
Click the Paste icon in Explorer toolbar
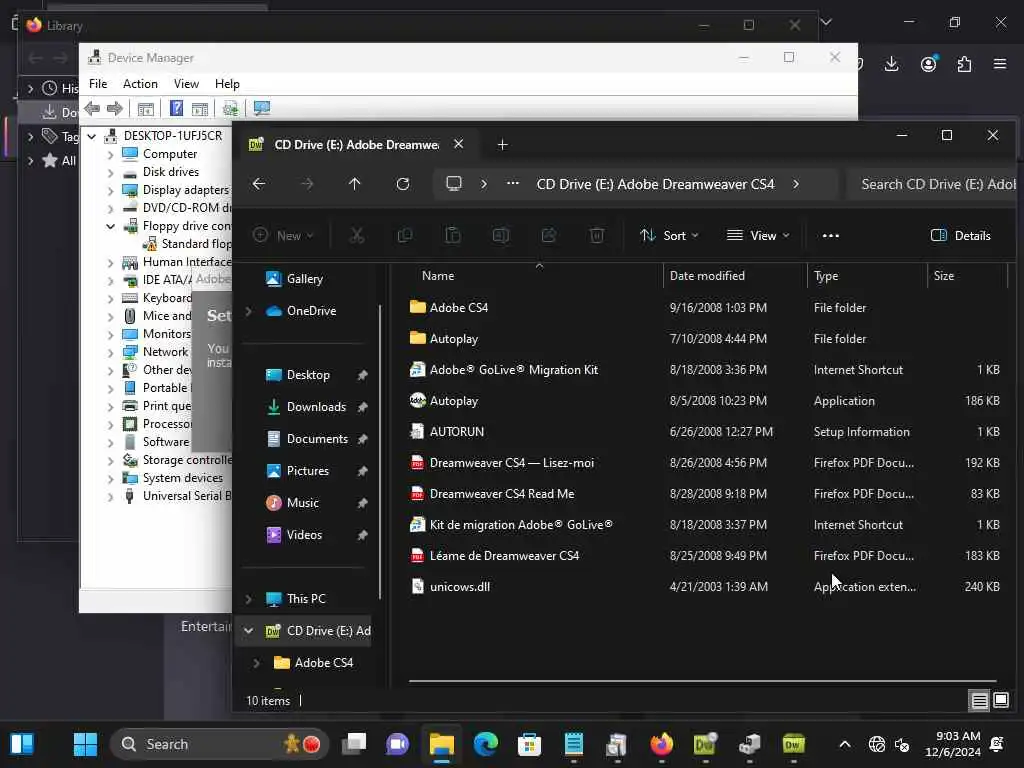[x=453, y=235]
